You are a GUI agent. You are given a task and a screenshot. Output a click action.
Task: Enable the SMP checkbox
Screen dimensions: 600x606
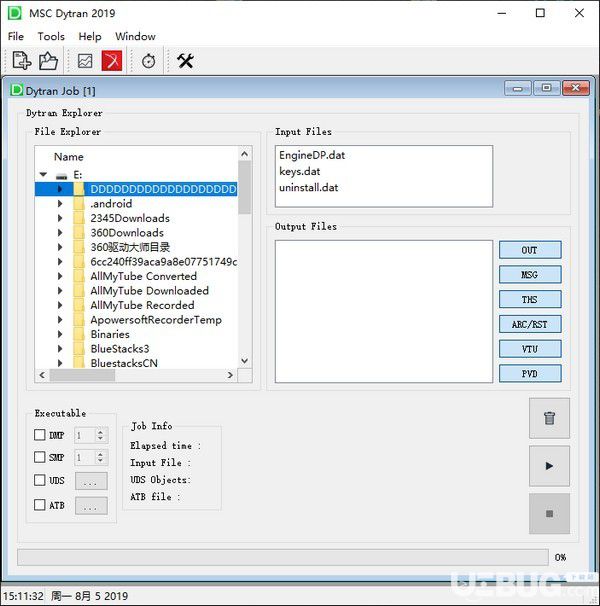39,457
